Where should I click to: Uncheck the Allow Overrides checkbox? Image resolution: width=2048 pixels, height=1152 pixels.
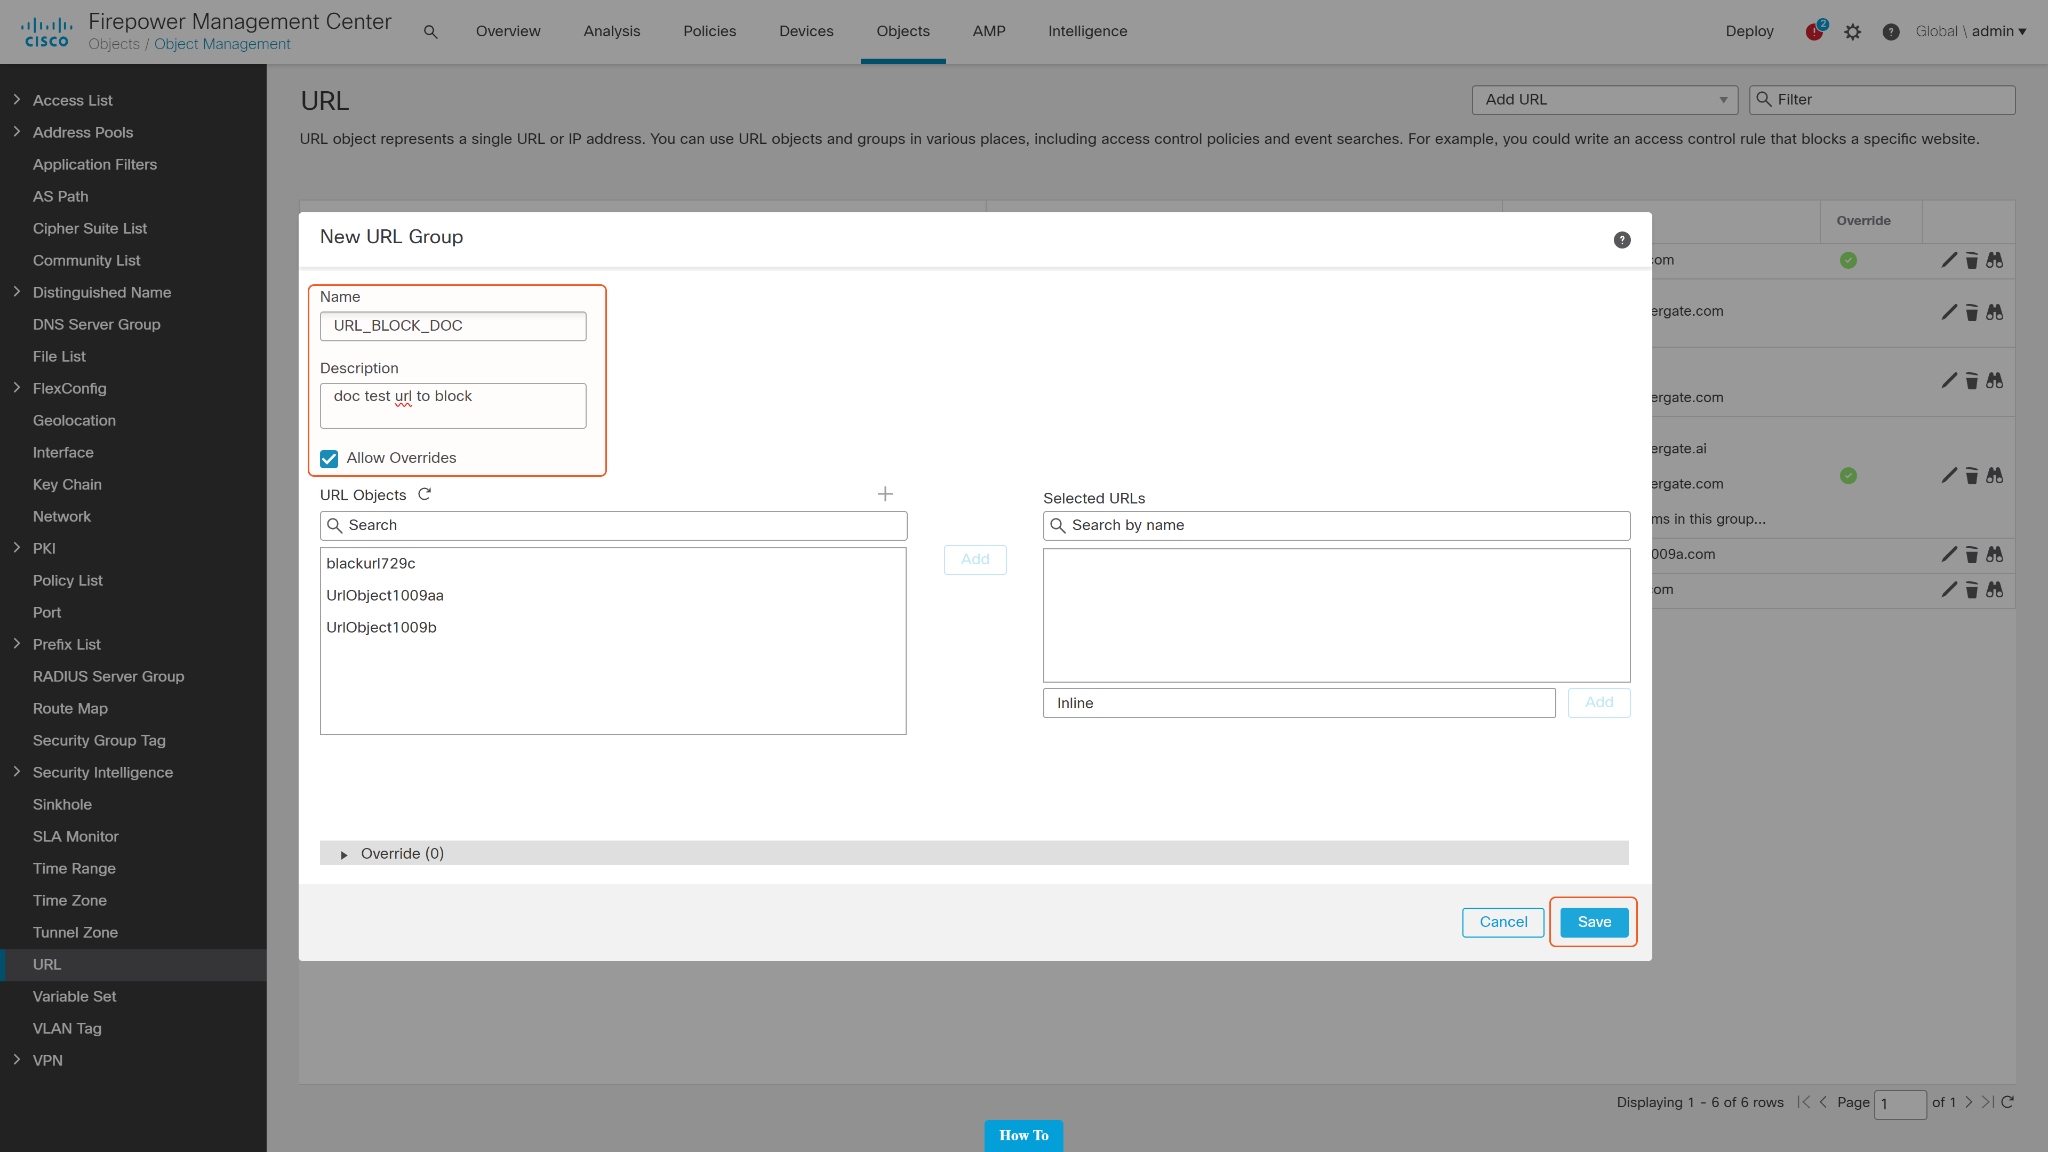click(x=329, y=459)
